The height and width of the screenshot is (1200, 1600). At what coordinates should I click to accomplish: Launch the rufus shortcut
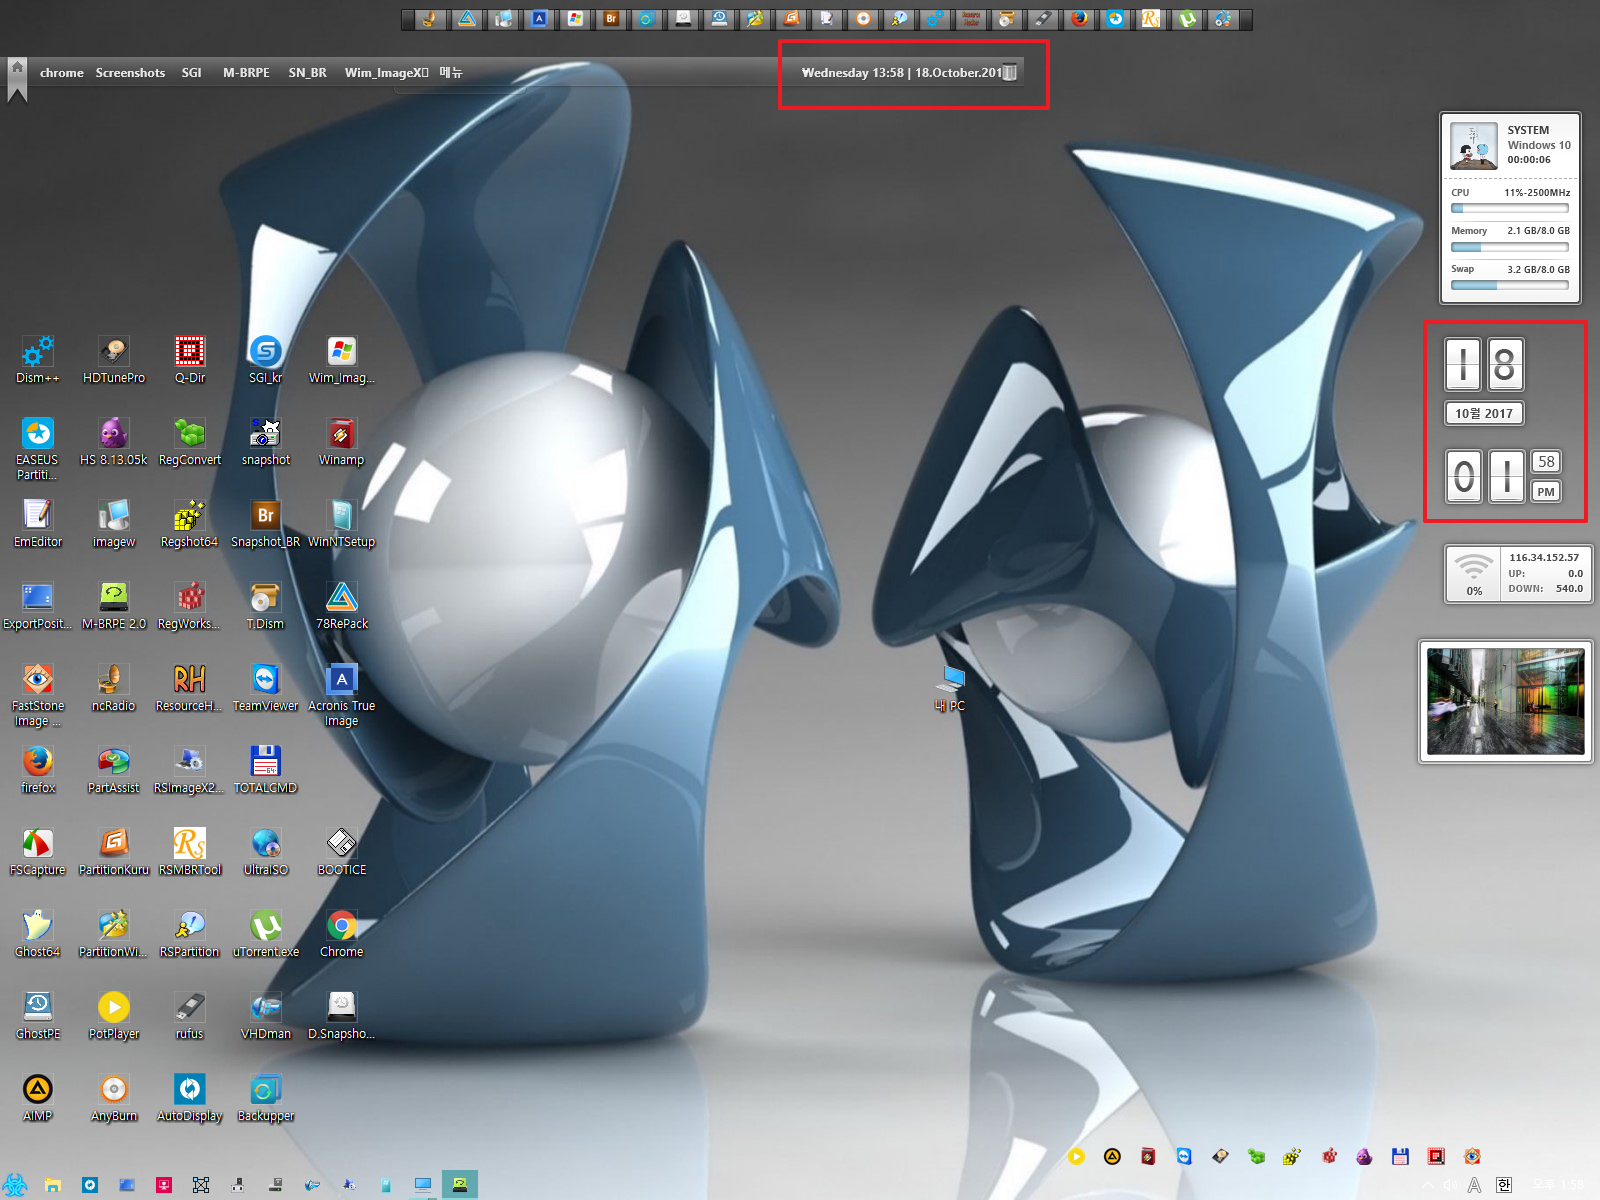[190, 1016]
